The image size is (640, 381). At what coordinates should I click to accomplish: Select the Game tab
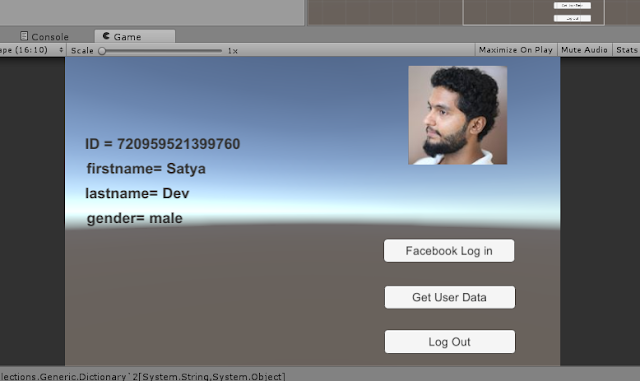point(135,36)
